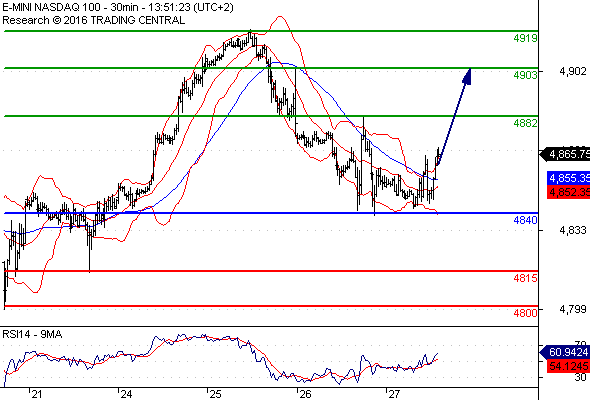
Task: Click the RSI value tag 60.9424
Action: (x=565, y=353)
